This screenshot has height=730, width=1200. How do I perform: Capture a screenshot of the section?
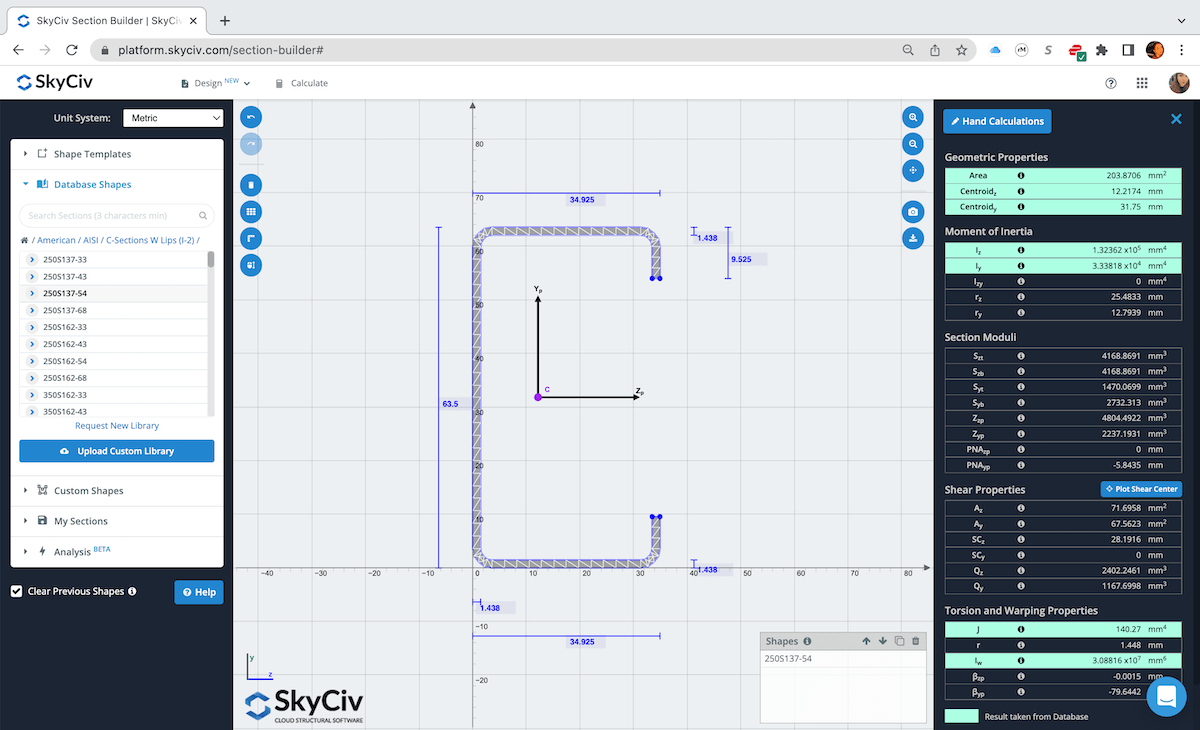(913, 211)
